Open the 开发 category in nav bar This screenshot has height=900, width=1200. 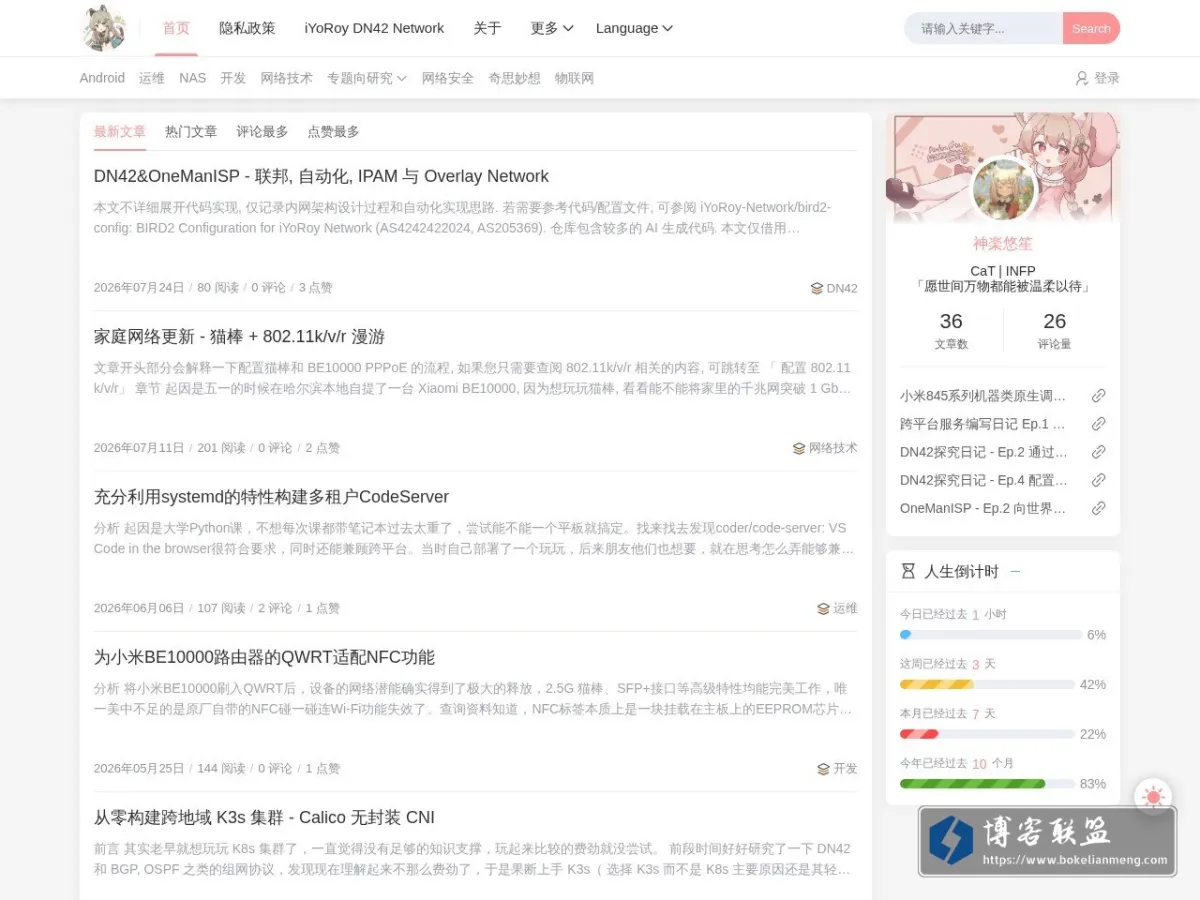click(x=233, y=78)
